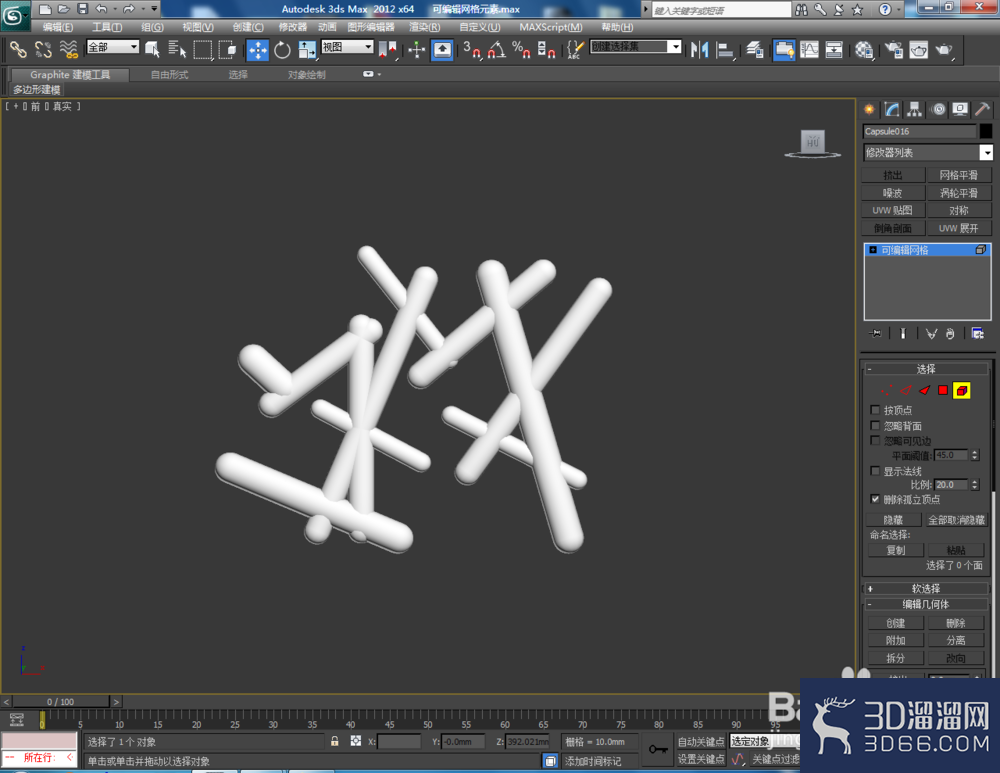Open the 工具(T) menu

[107, 27]
